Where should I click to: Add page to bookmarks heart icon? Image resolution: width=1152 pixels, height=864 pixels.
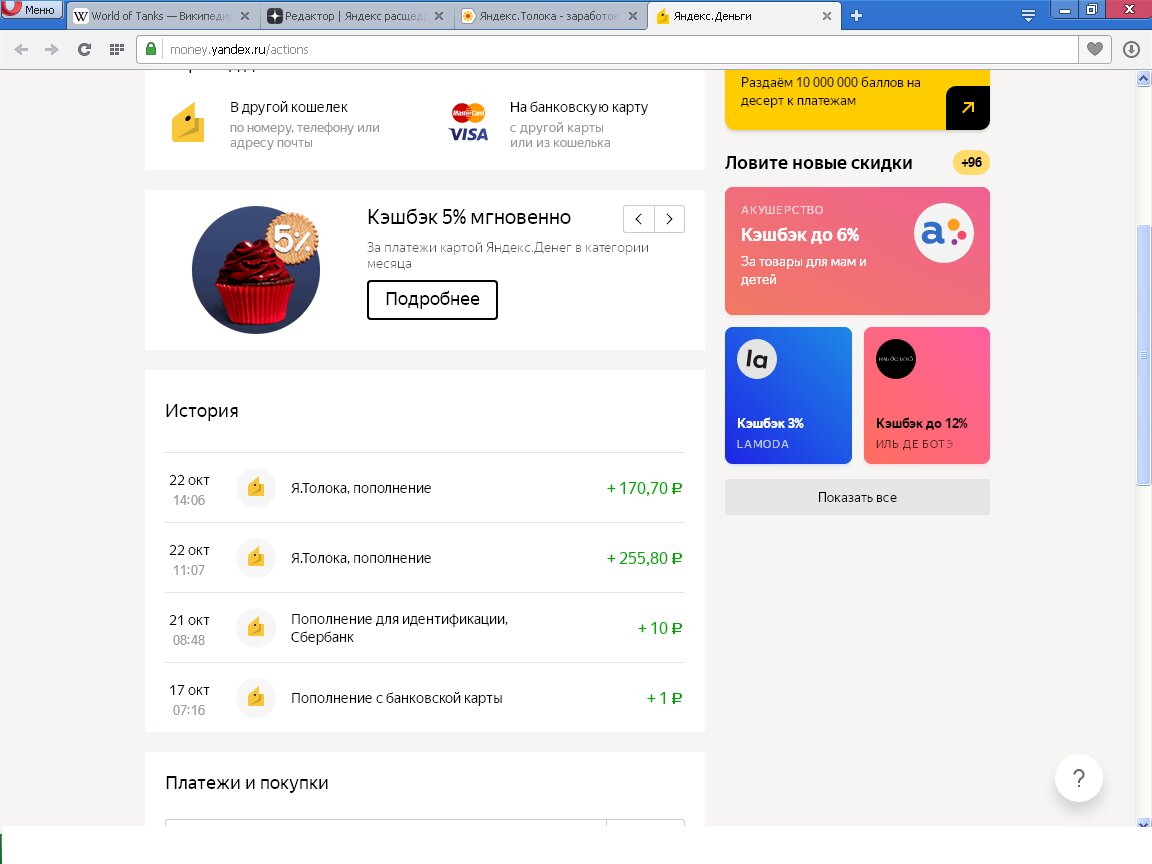tap(1095, 49)
